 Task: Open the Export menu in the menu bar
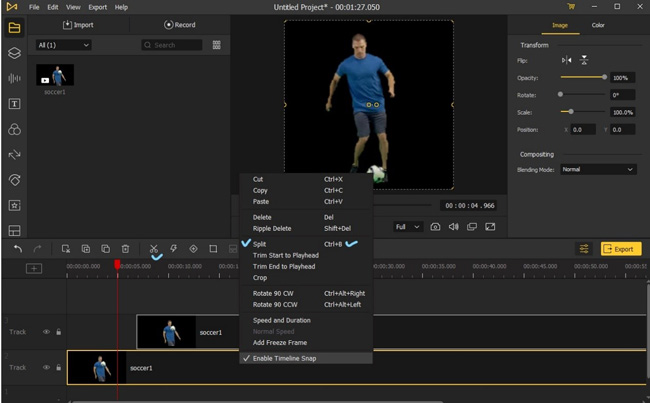[97, 7]
